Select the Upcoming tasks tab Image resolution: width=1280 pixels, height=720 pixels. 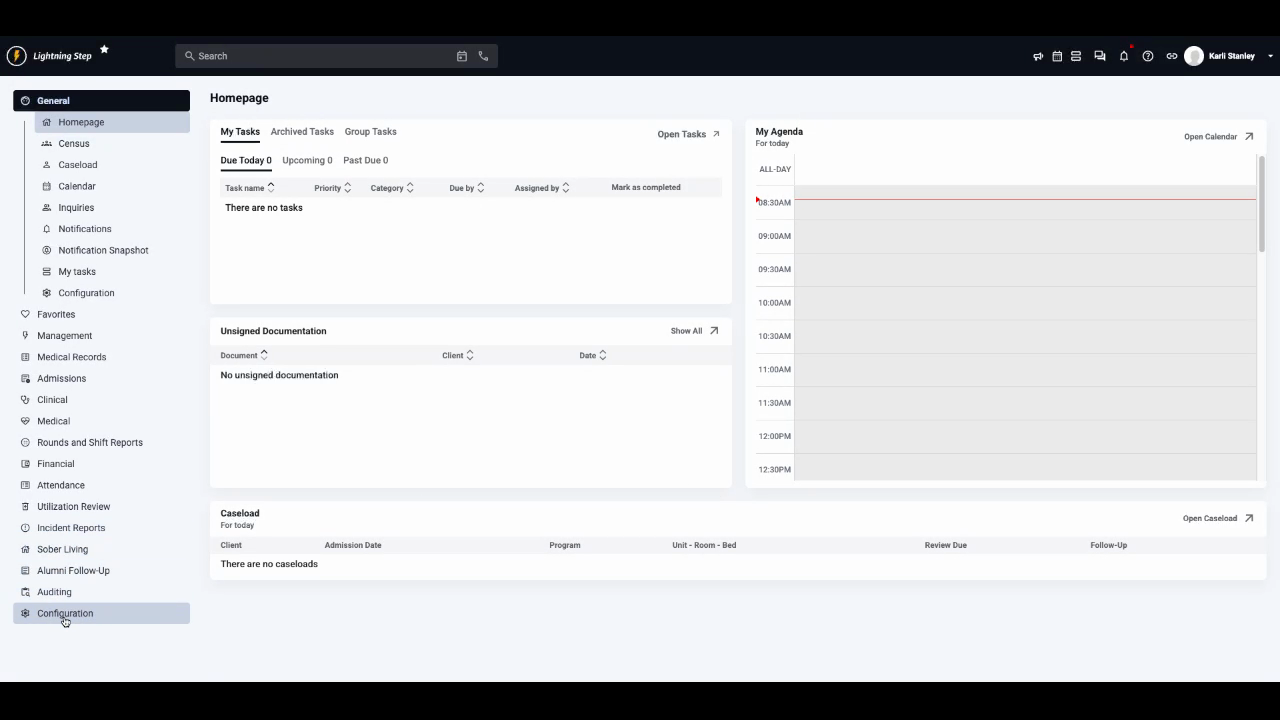307,160
